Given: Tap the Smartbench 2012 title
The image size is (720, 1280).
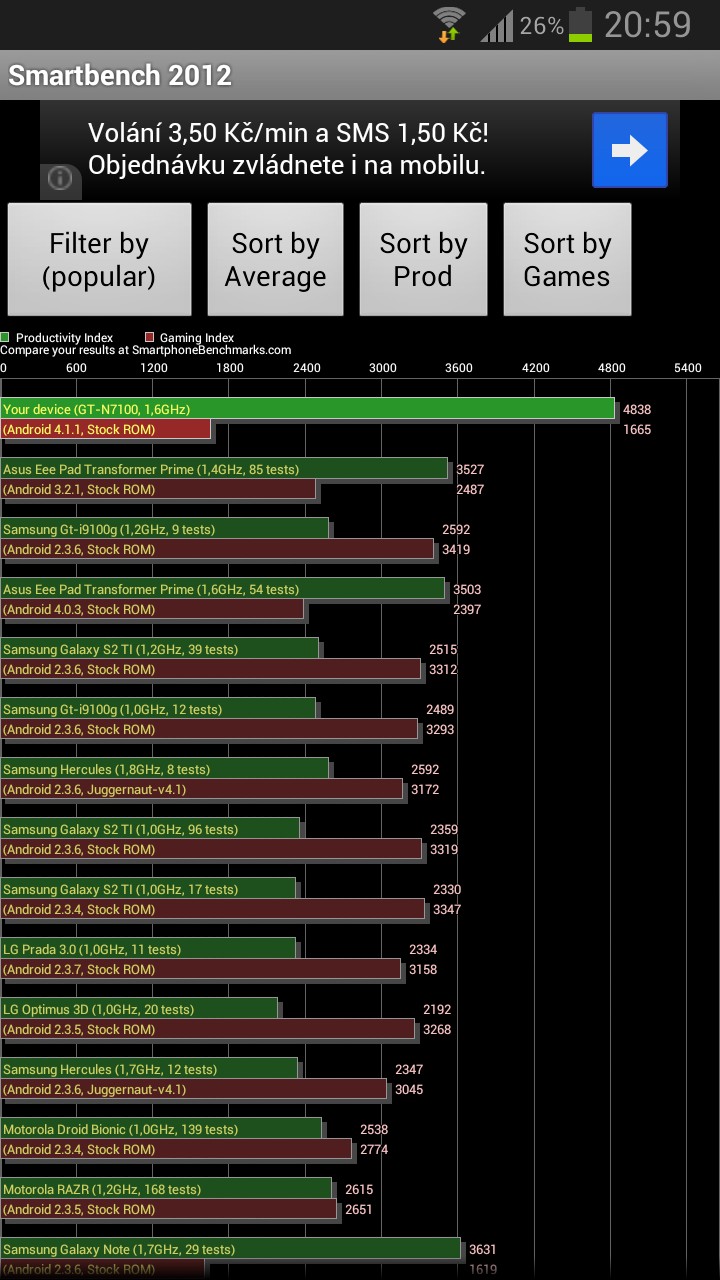Looking at the screenshot, I should point(120,75).
